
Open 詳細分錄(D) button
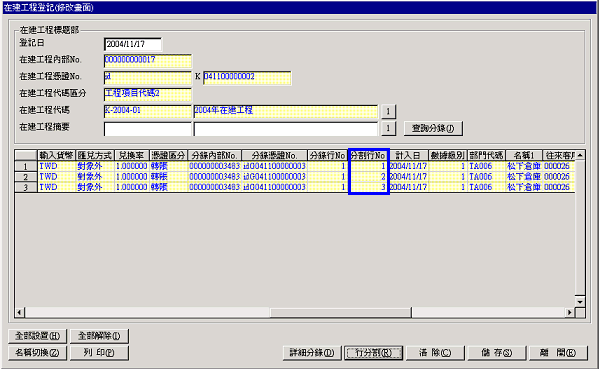coord(312,353)
